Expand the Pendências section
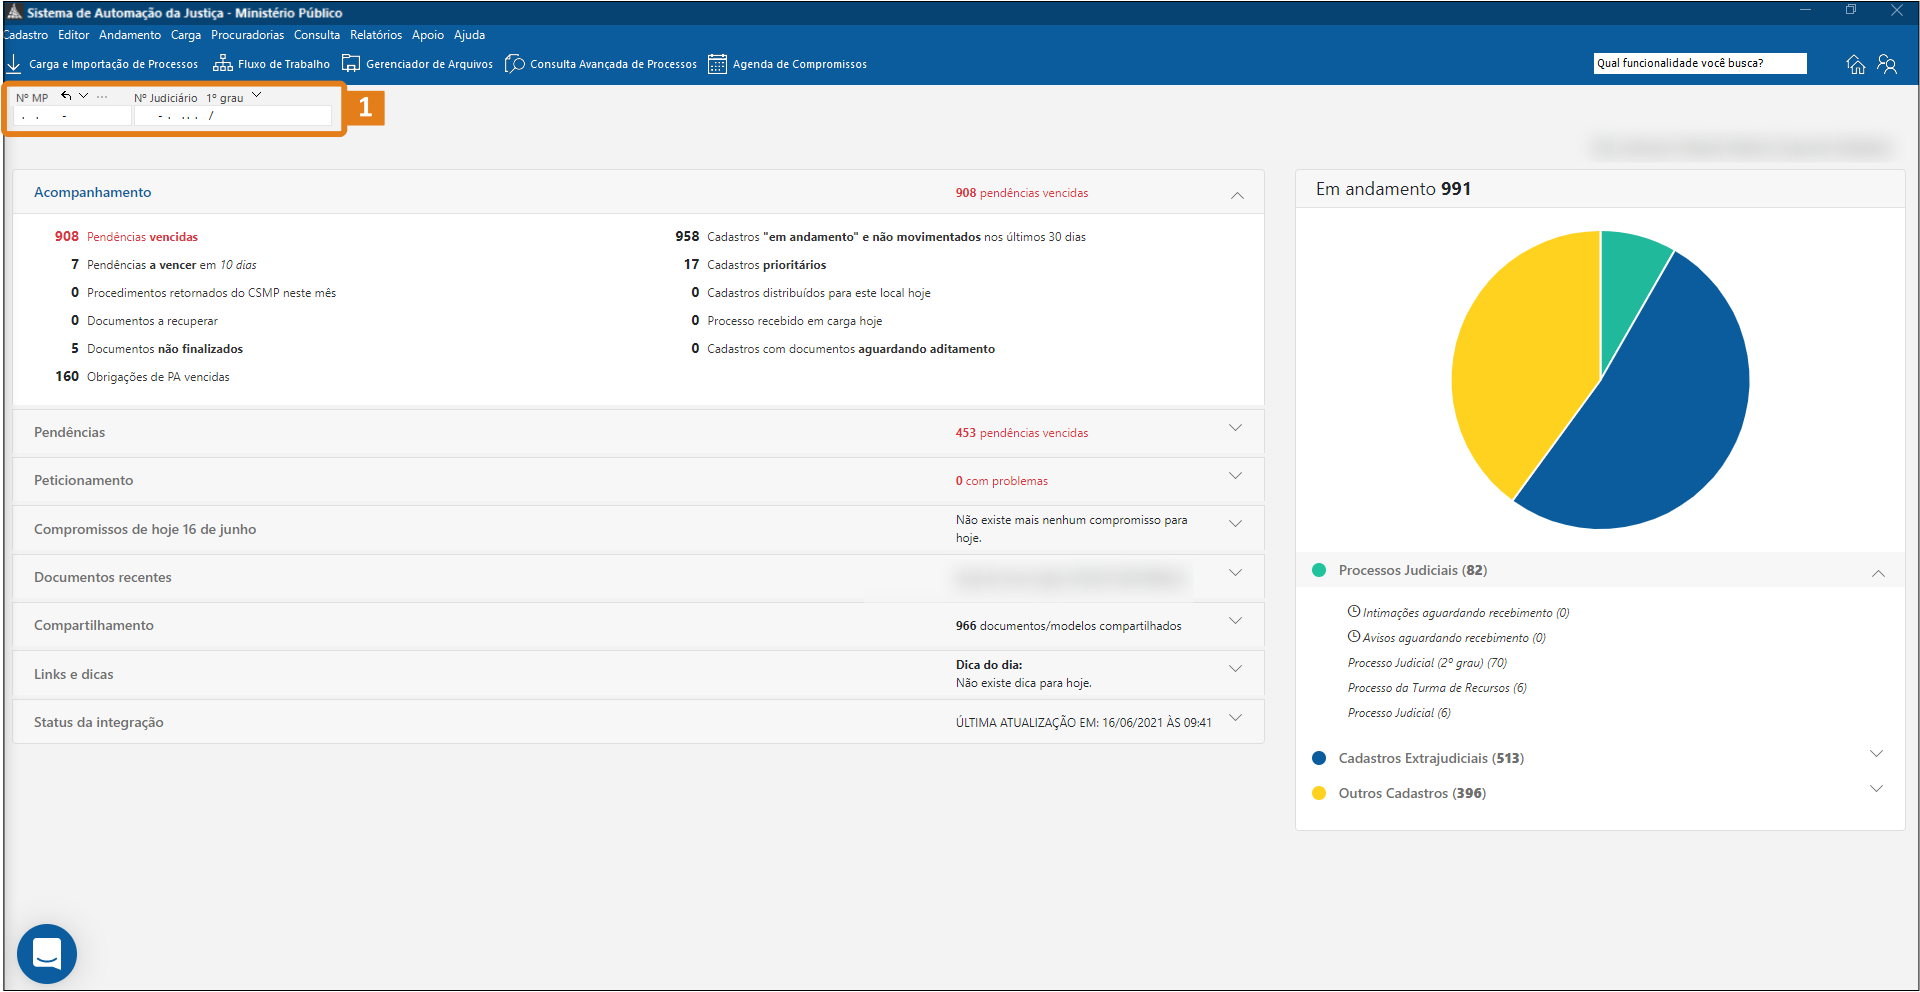Viewport: 1920px width, 992px height. coord(1235,428)
